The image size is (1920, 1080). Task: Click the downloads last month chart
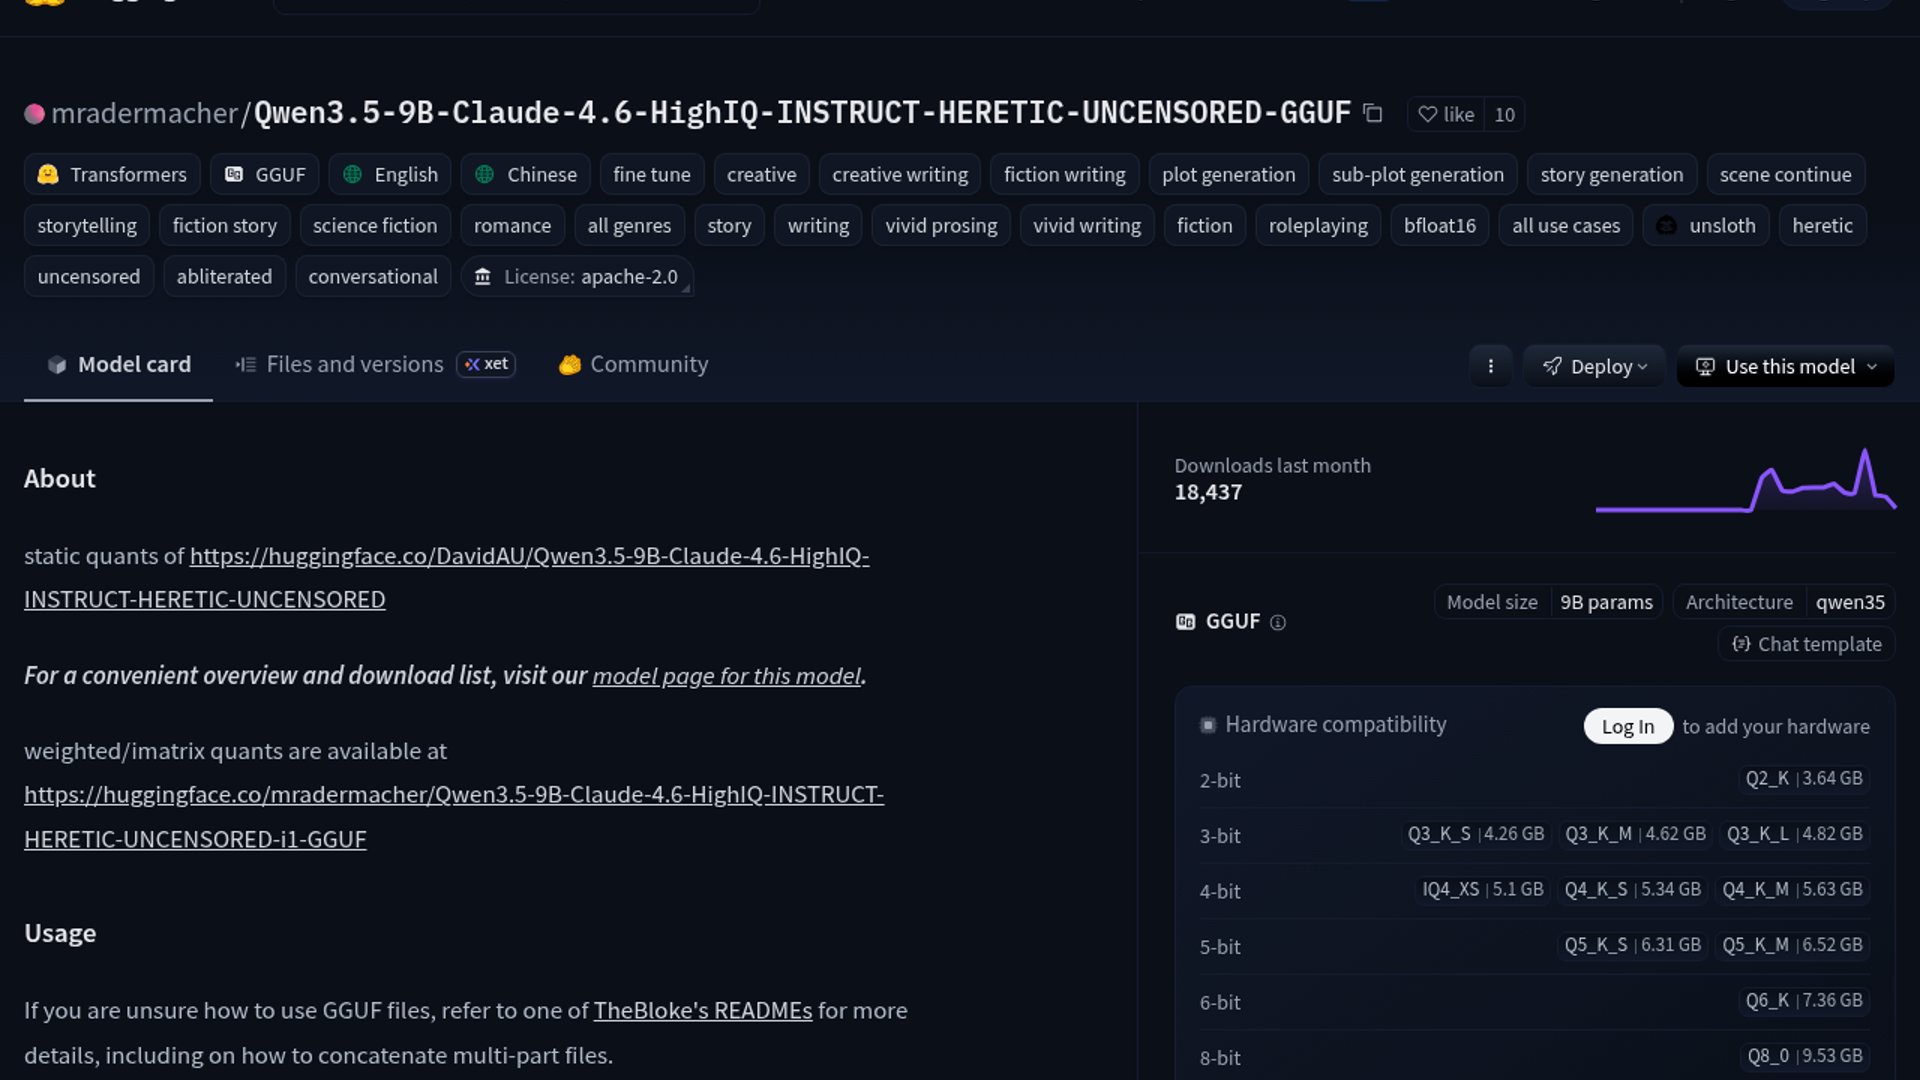pos(1745,483)
